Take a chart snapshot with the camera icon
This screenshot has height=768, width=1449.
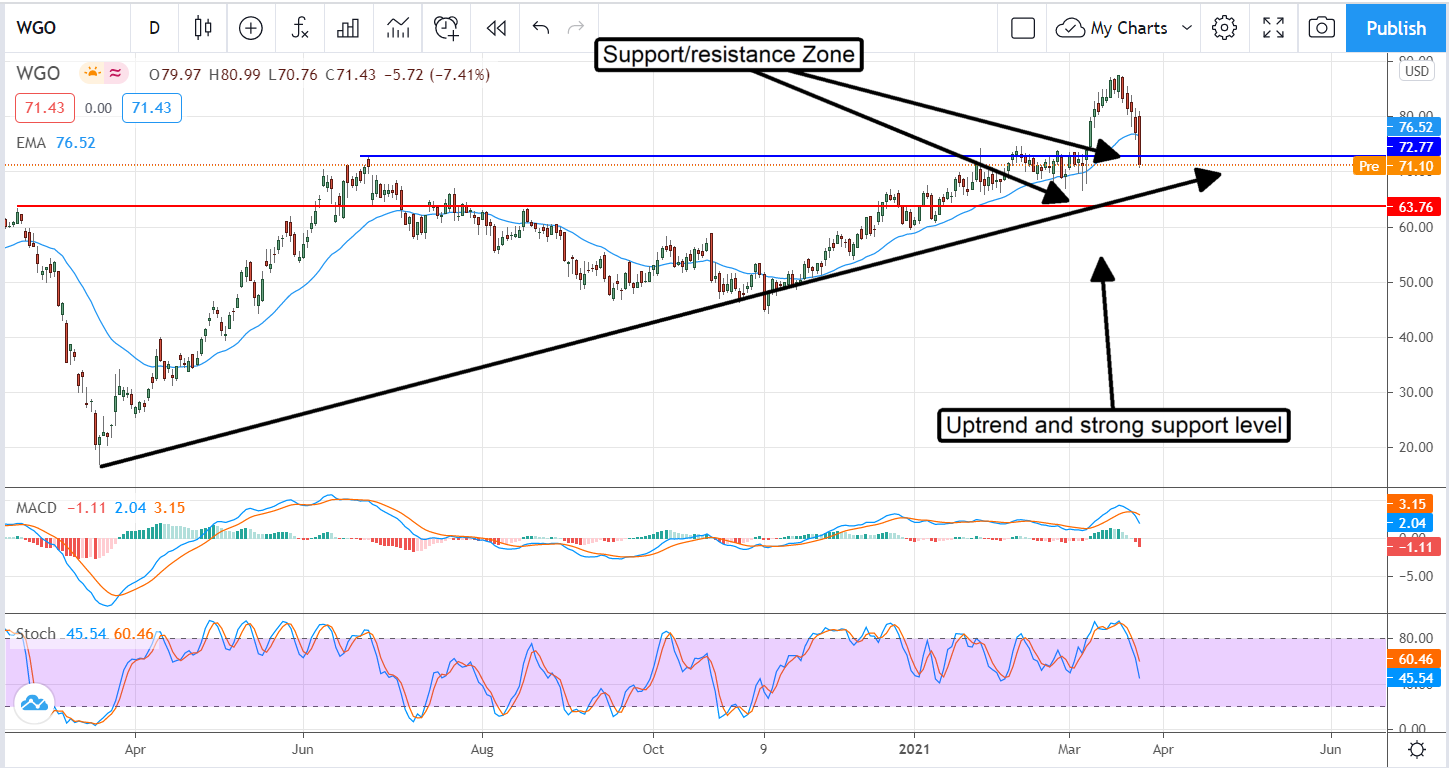click(1322, 28)
